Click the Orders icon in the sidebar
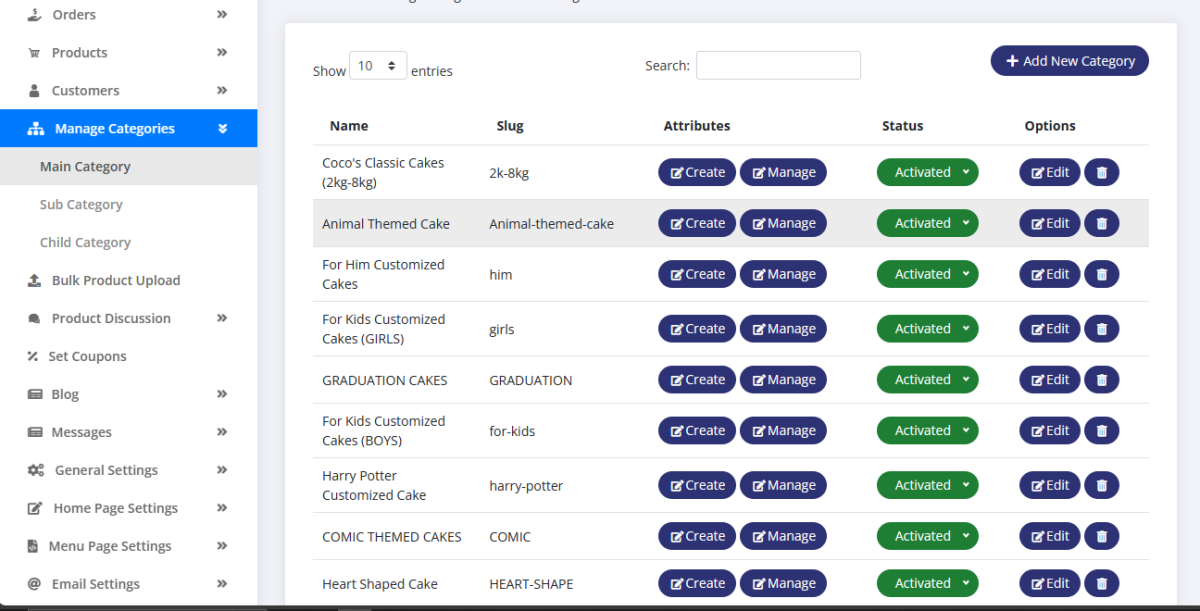This screenshot has height=611, width=1200. point(35,15)
